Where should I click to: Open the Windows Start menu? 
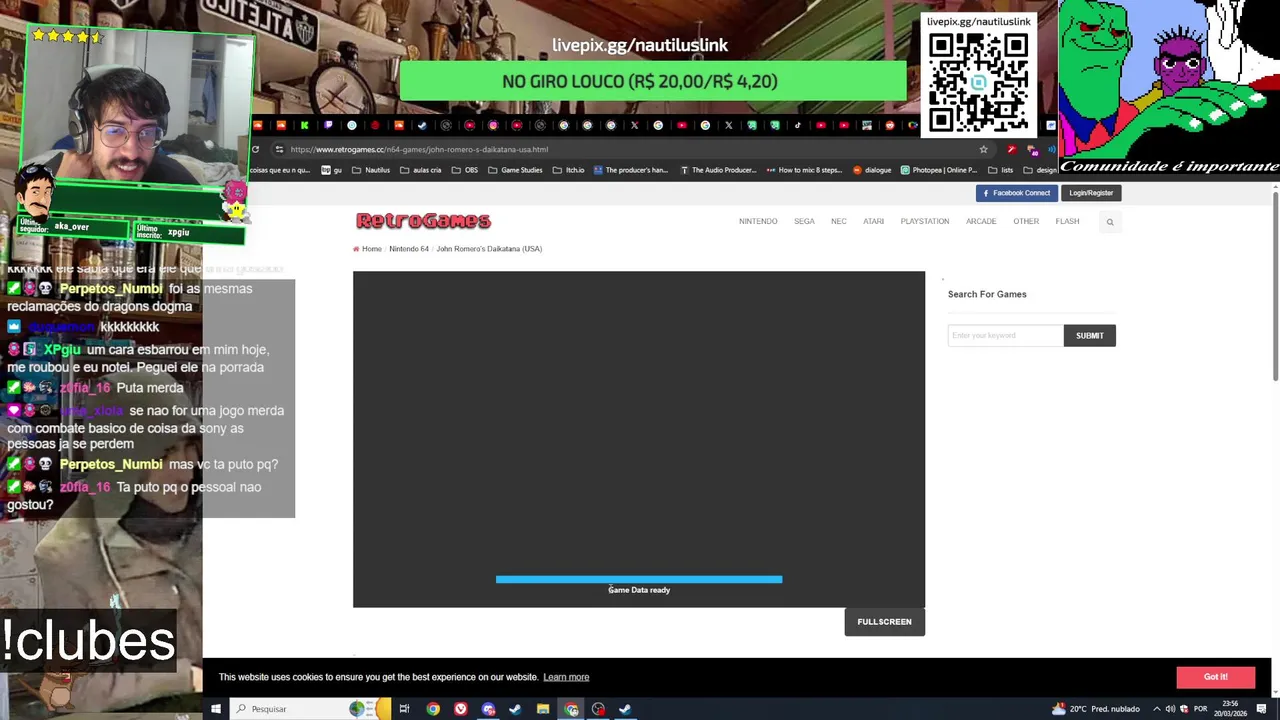tap(215, 709)
